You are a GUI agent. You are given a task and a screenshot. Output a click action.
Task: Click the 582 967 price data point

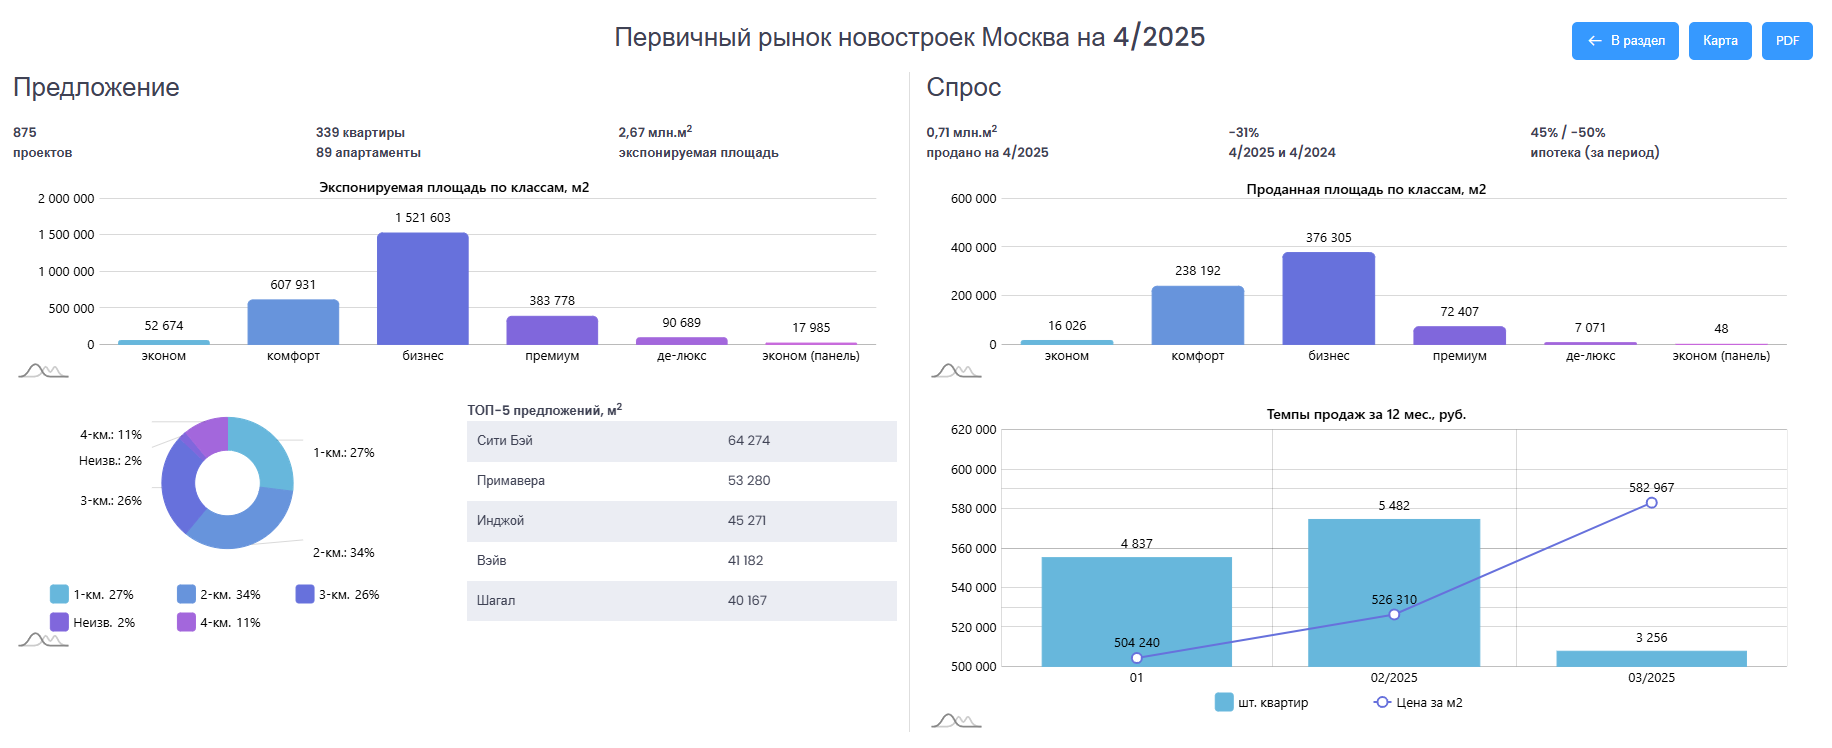1651,503
